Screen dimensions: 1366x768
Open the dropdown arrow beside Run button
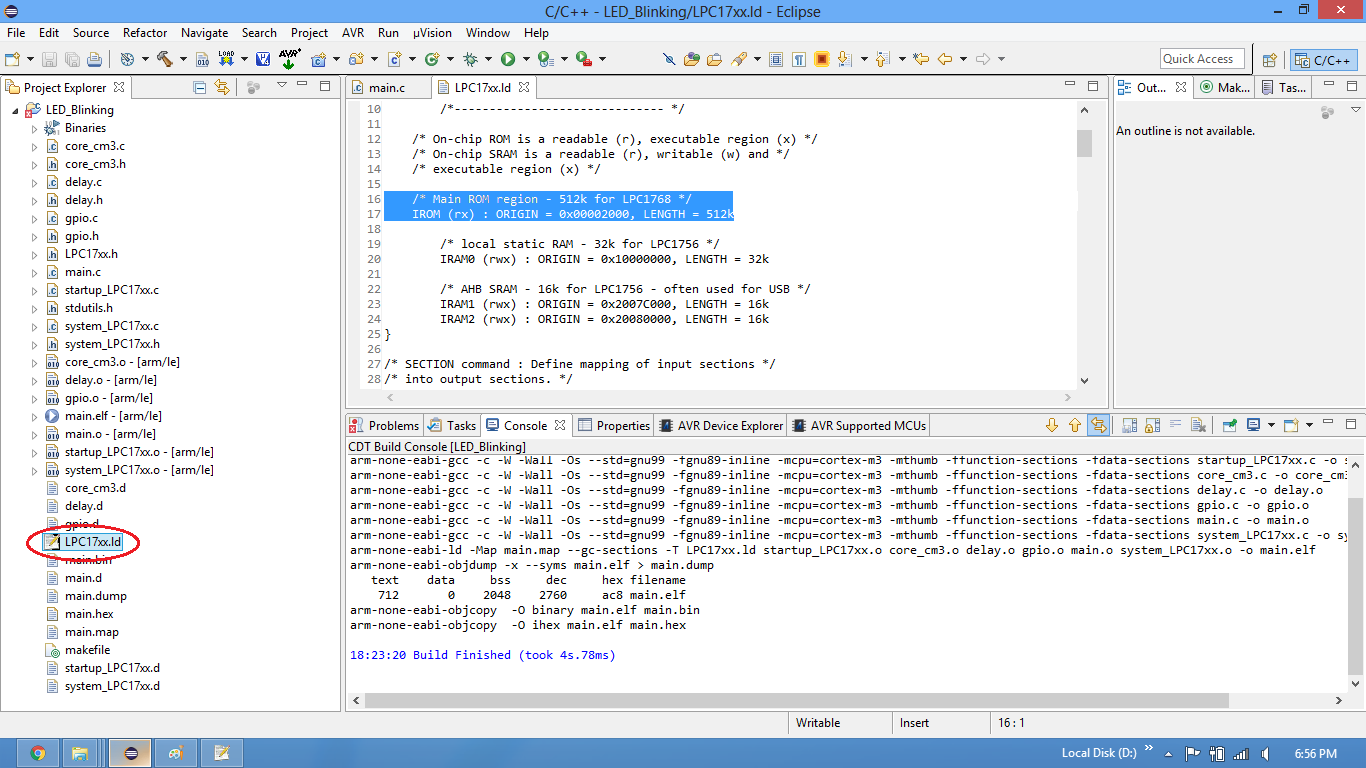524,60
